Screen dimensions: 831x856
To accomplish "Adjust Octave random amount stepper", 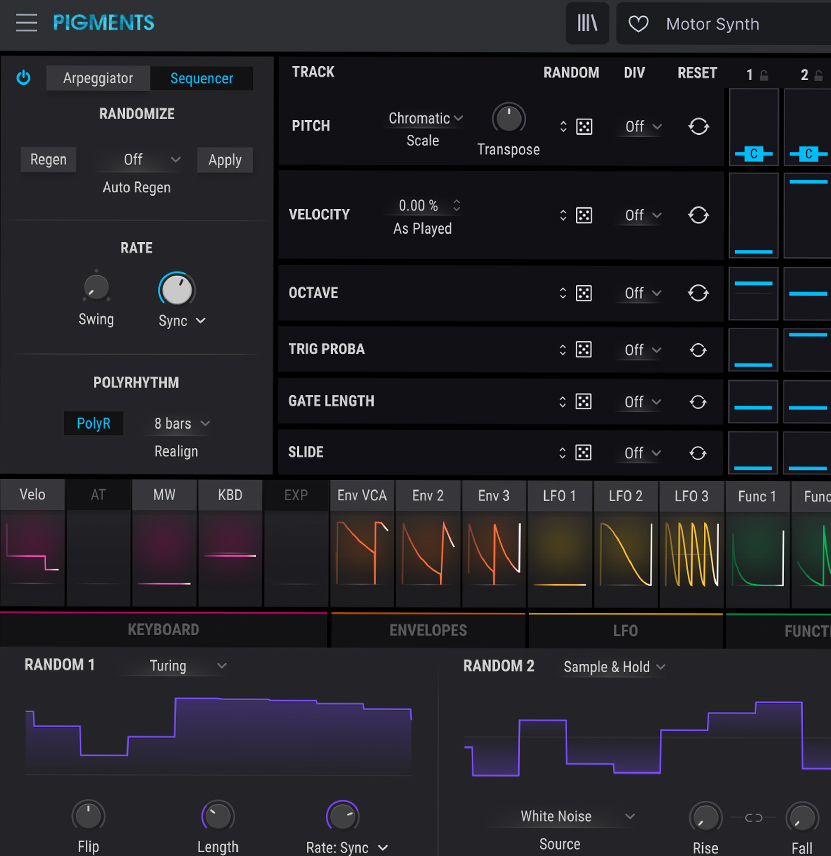I will tap(563, 293).
